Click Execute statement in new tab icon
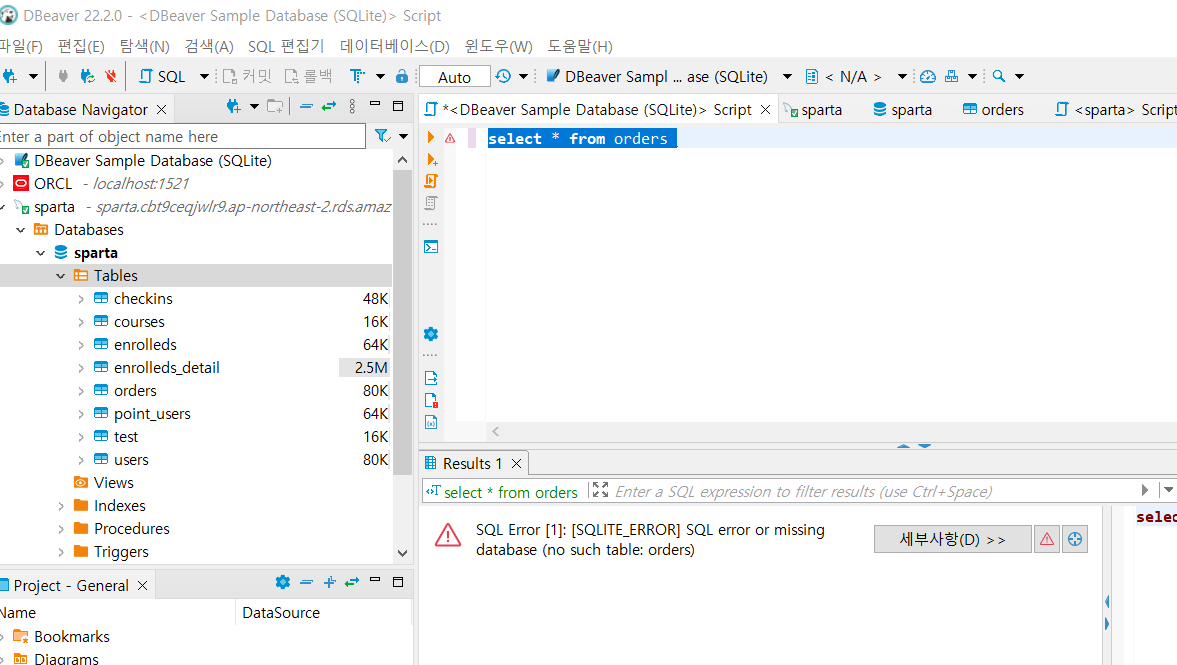This screenshot has height=665, width=1177. 432,159
